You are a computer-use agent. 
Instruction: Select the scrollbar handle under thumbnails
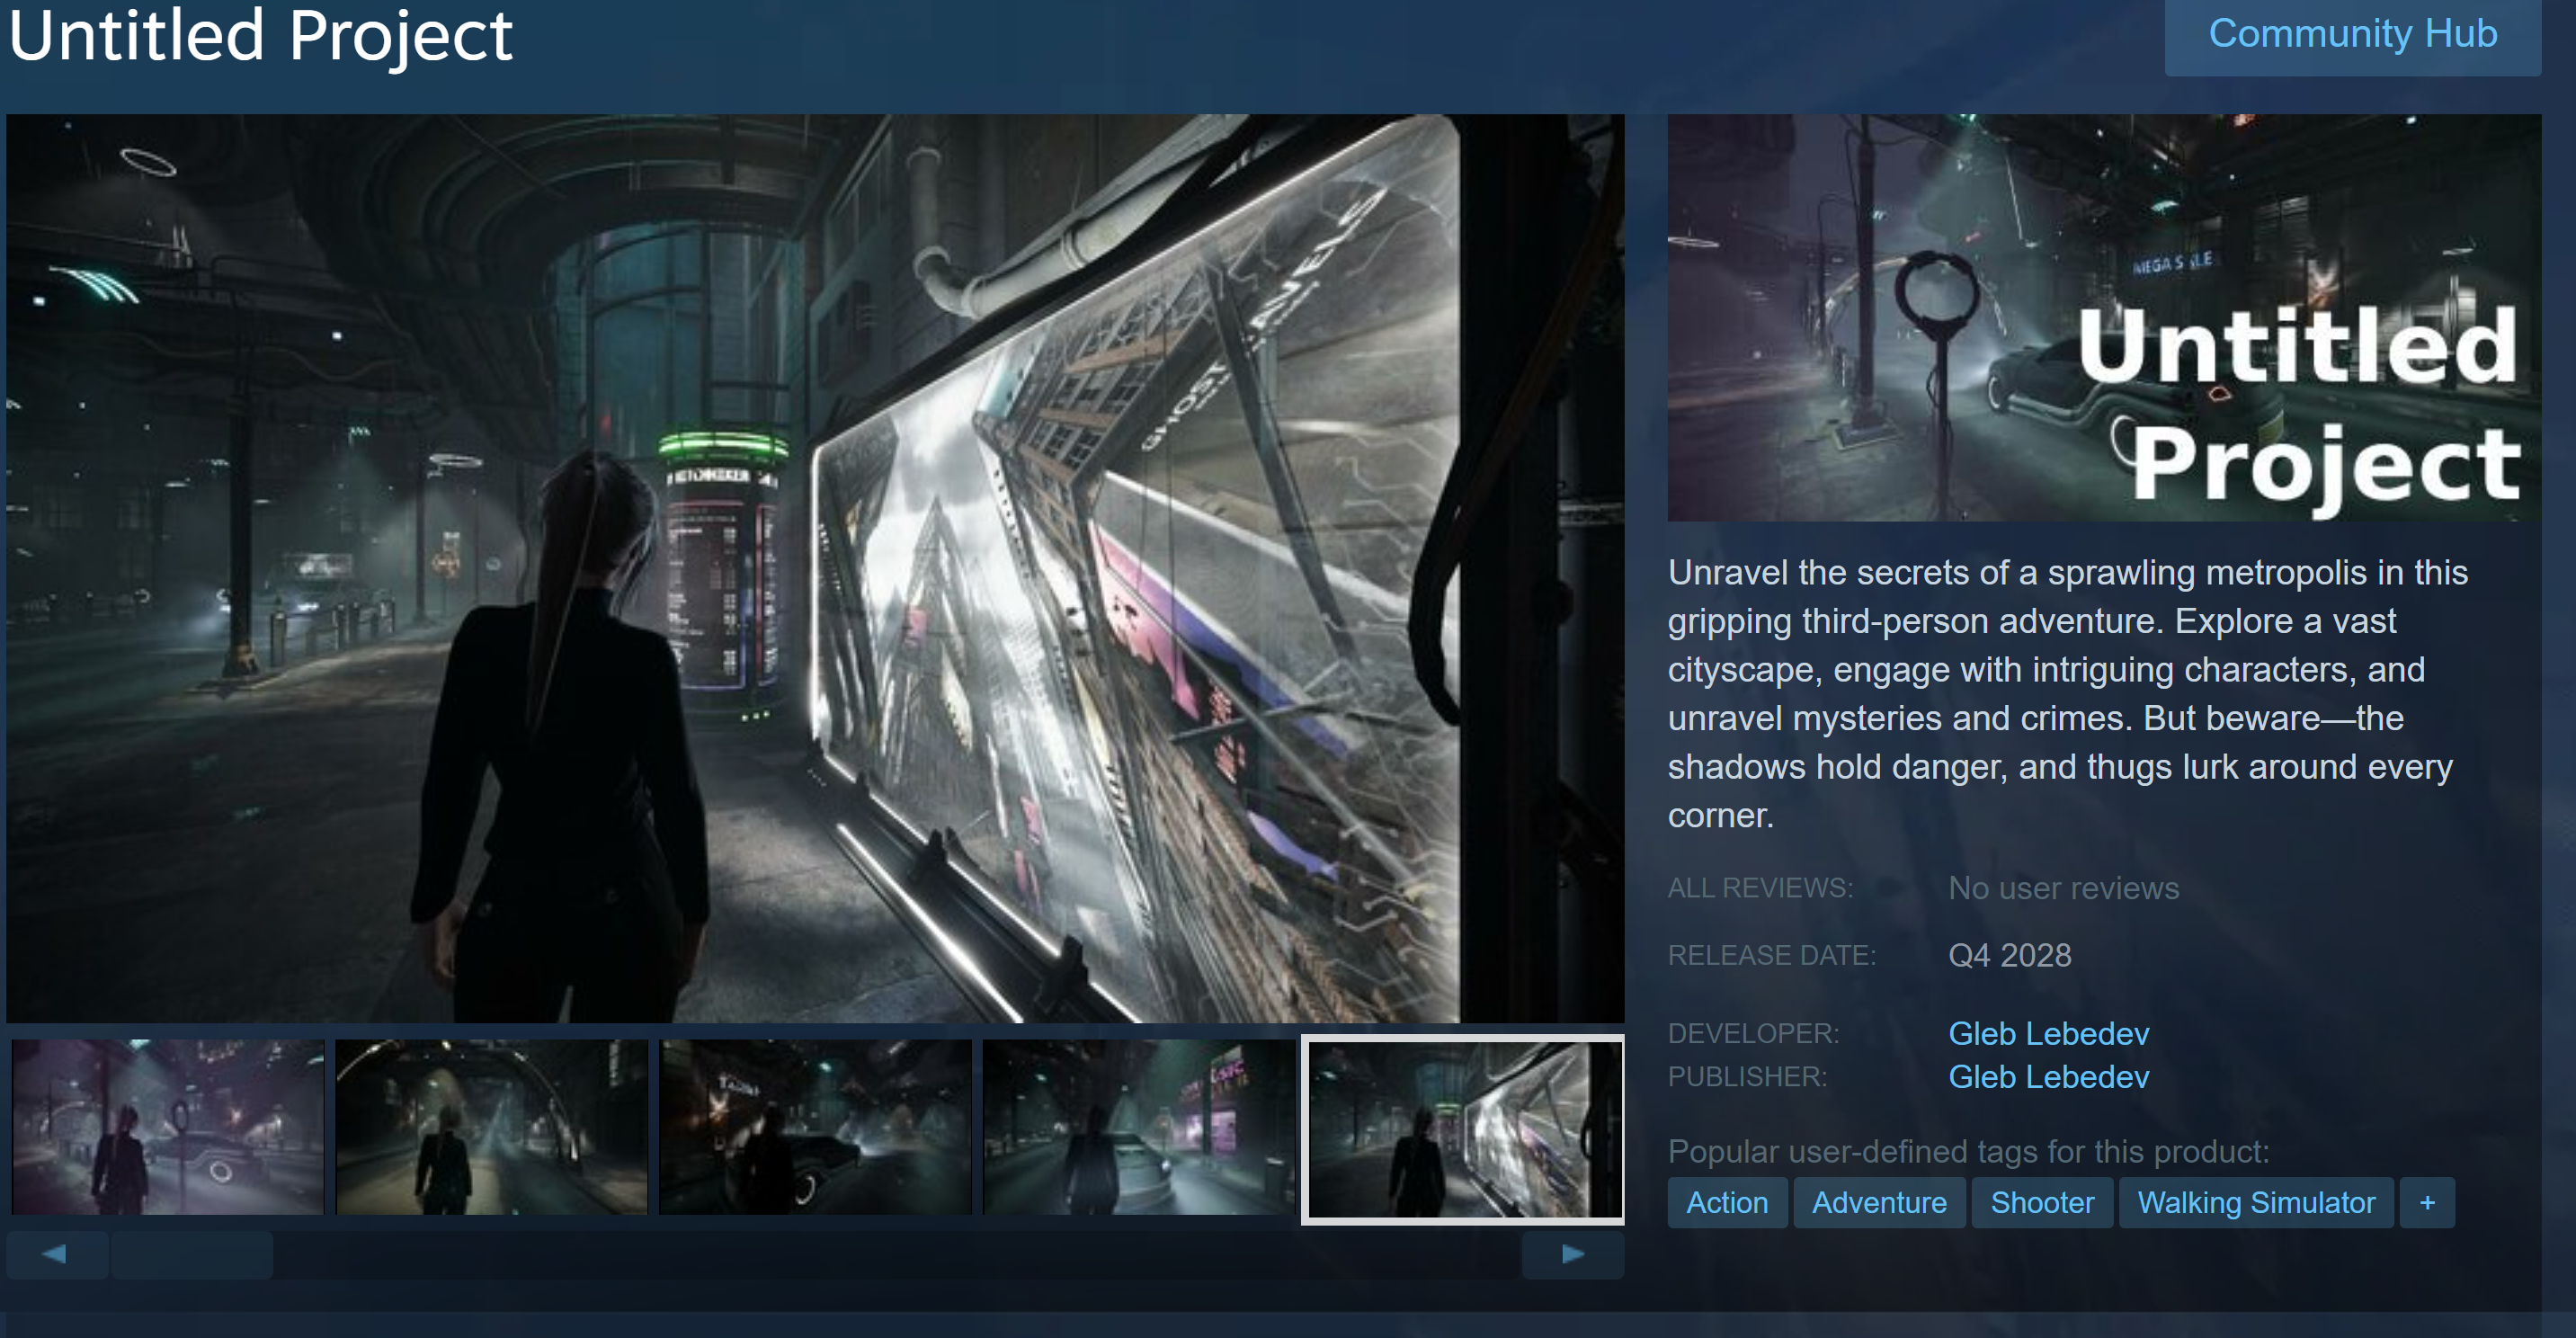click(192, 1254)
